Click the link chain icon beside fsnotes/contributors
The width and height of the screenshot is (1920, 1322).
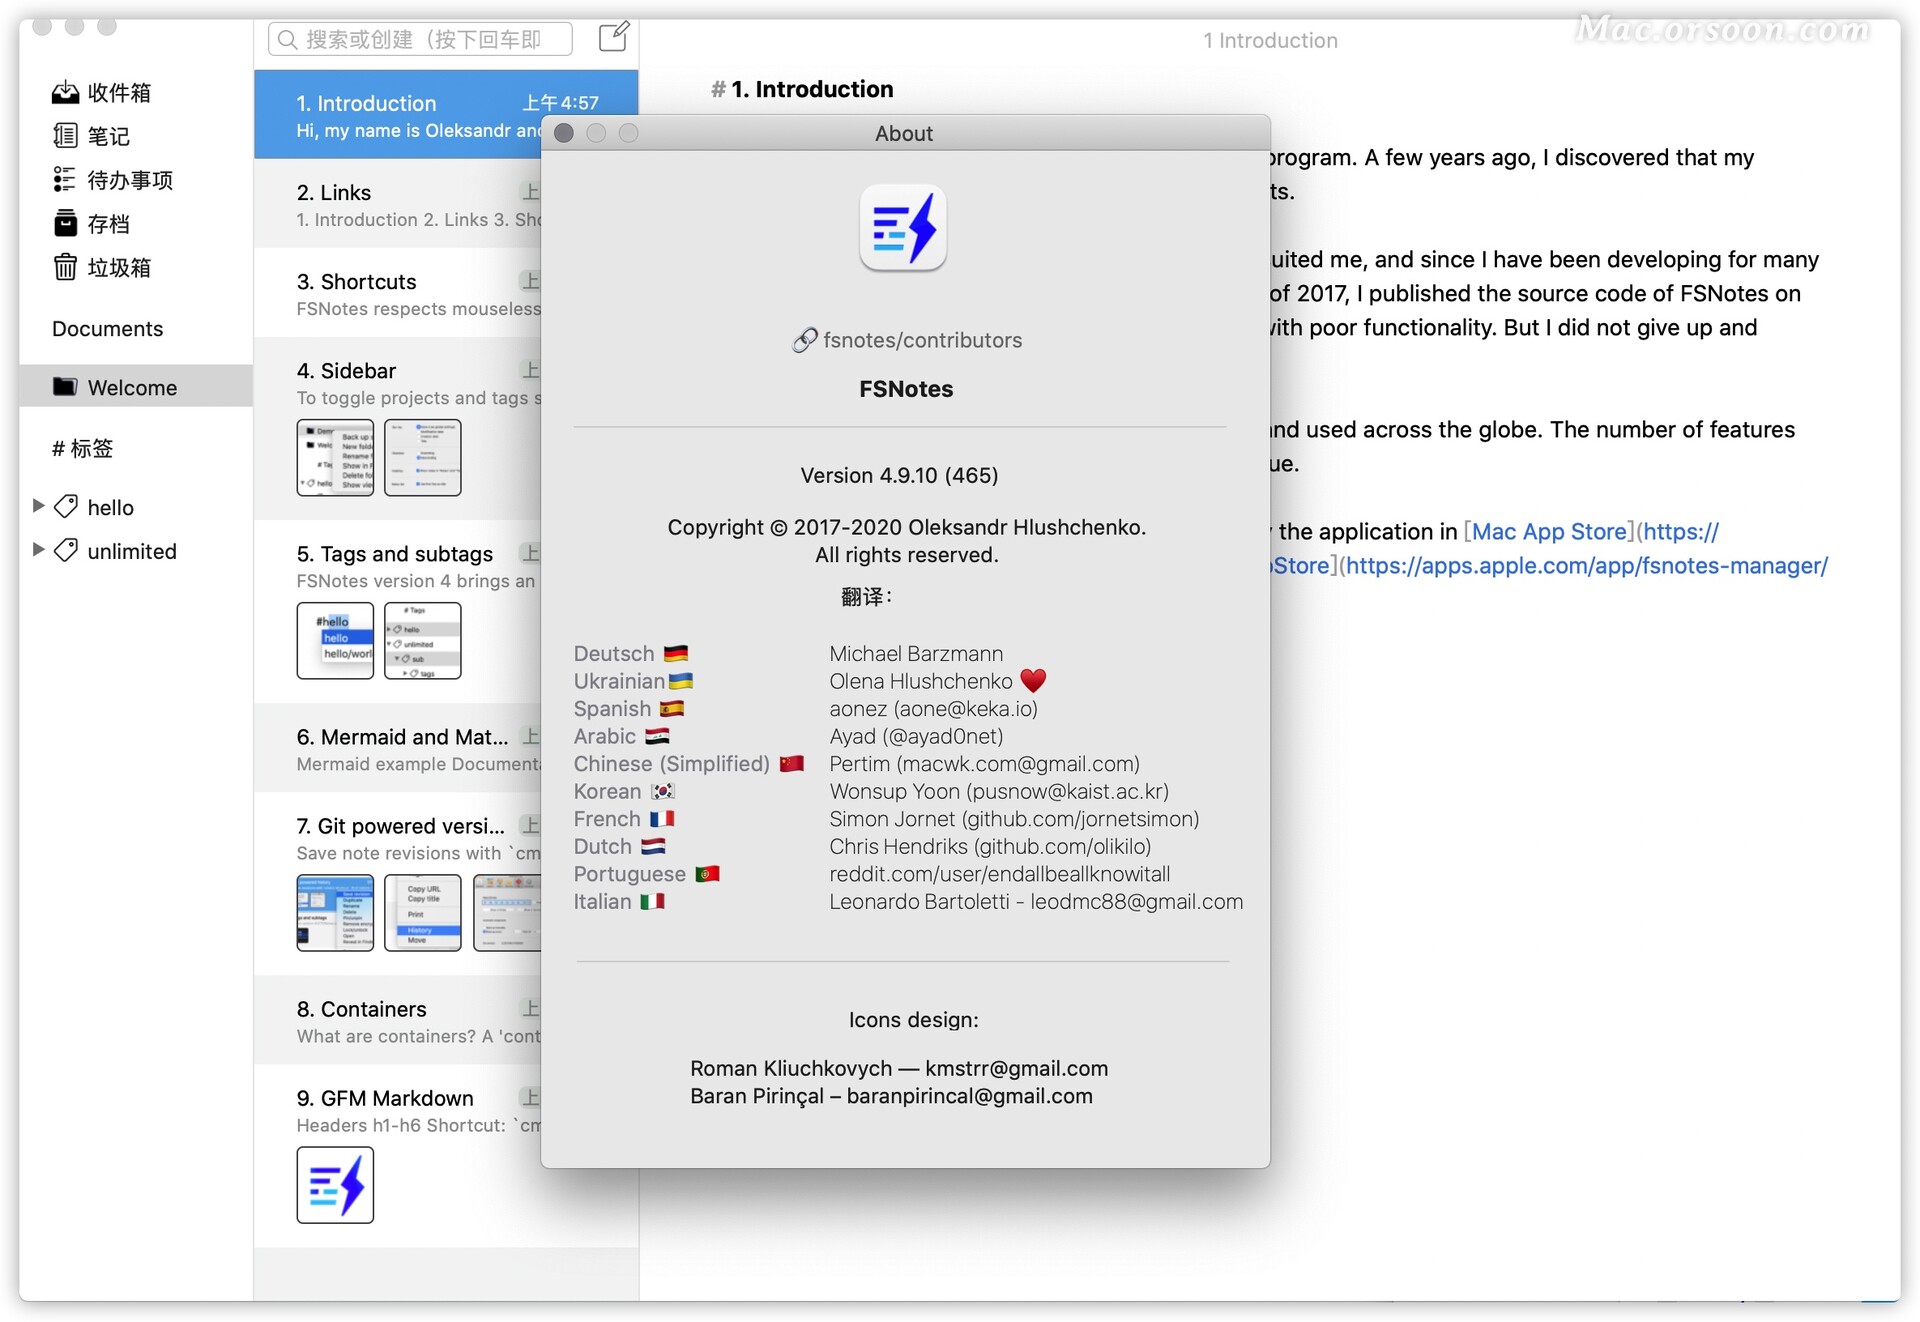[x=804, y=340]
